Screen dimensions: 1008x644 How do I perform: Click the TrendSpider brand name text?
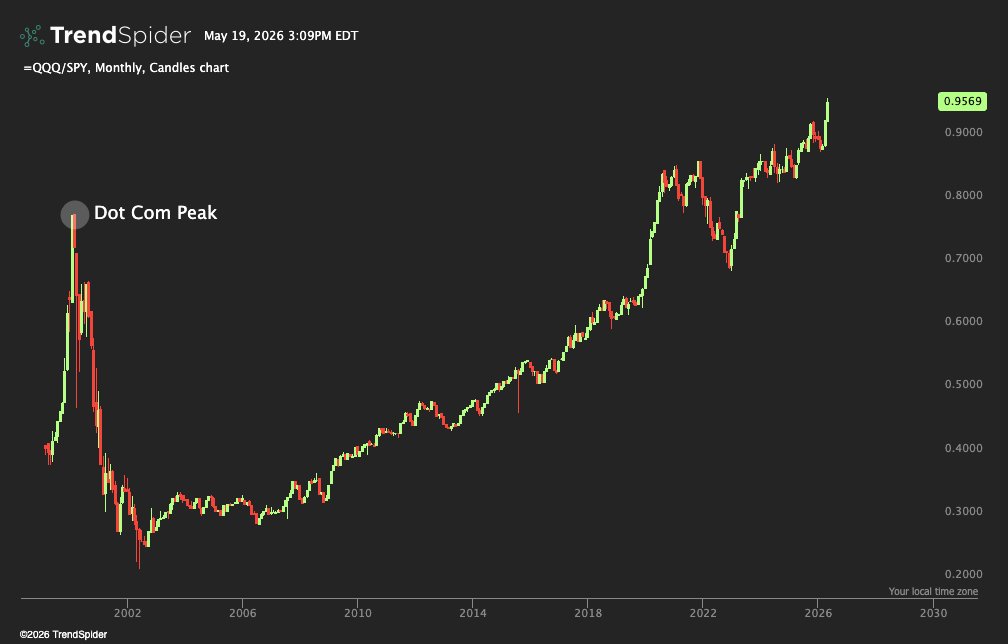click(120, 35)
